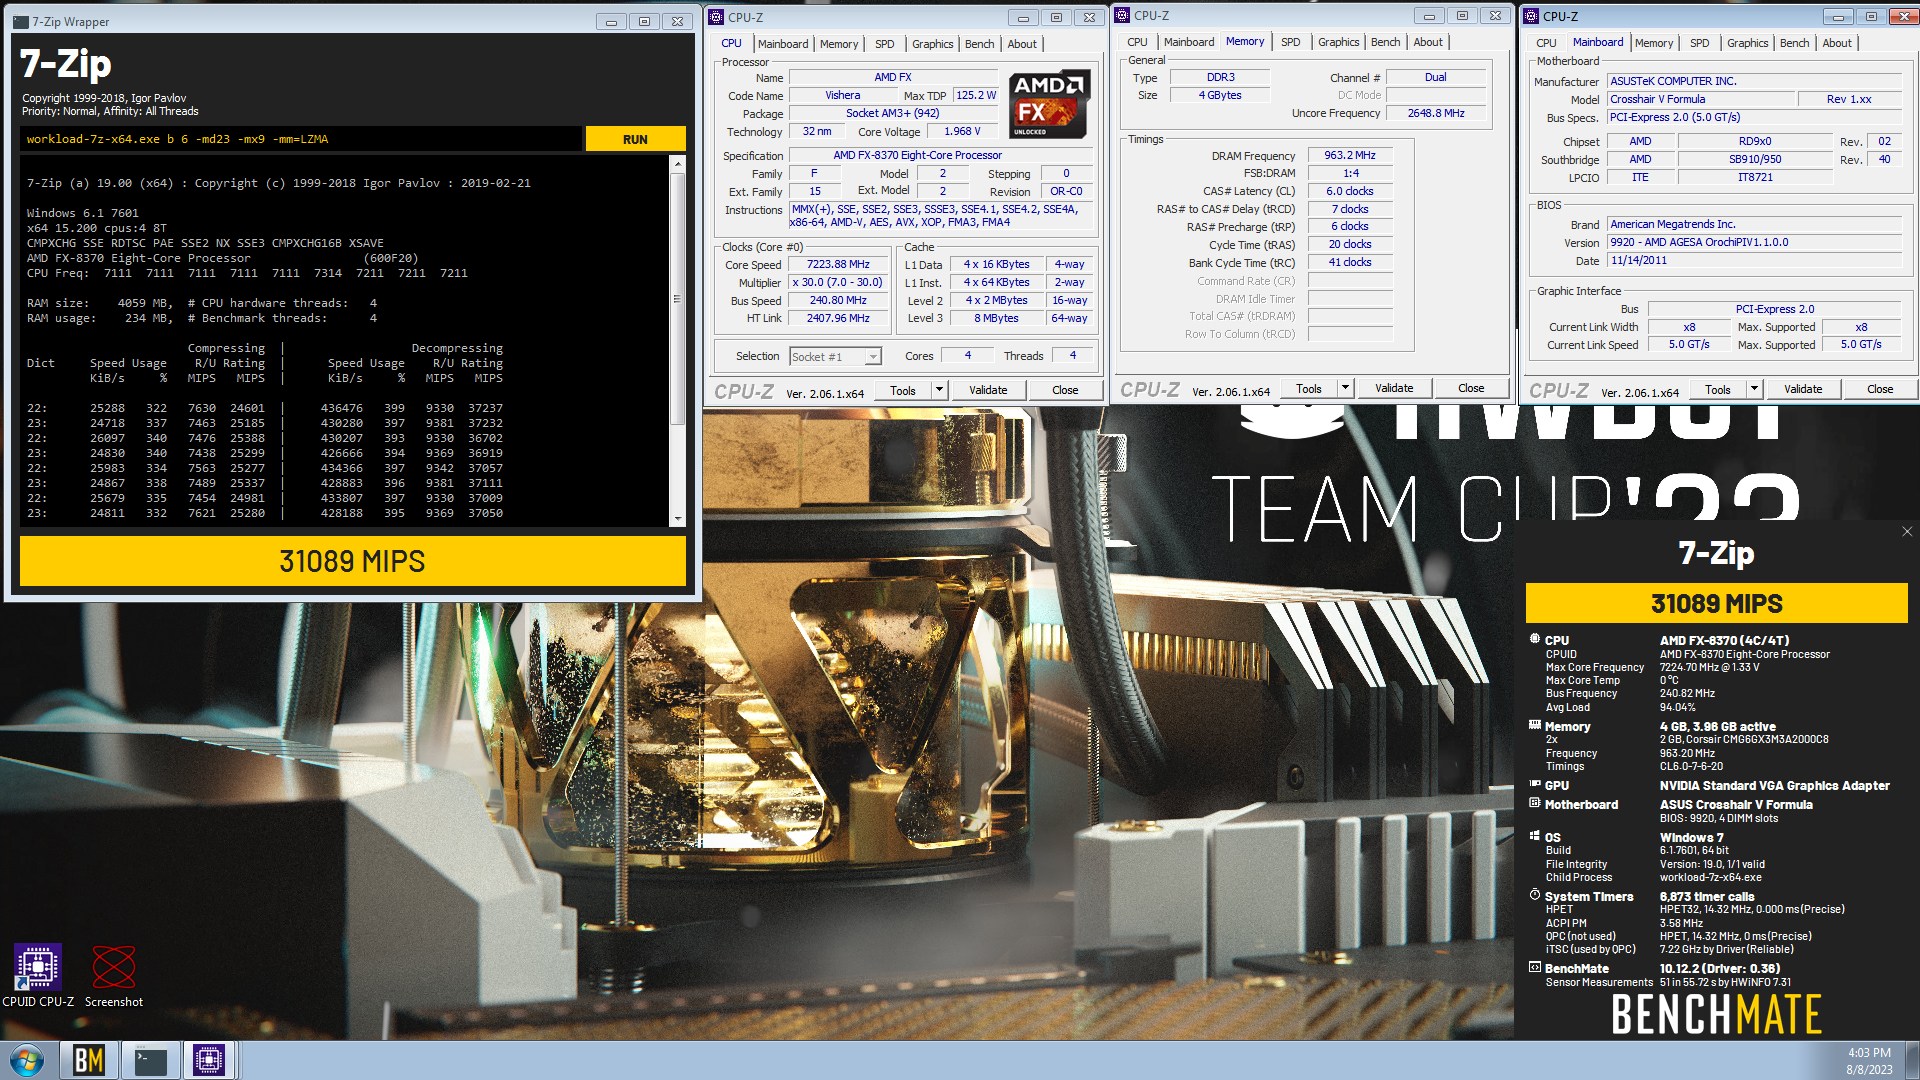Click the CPU icon in BenchMate panel

1534,639
